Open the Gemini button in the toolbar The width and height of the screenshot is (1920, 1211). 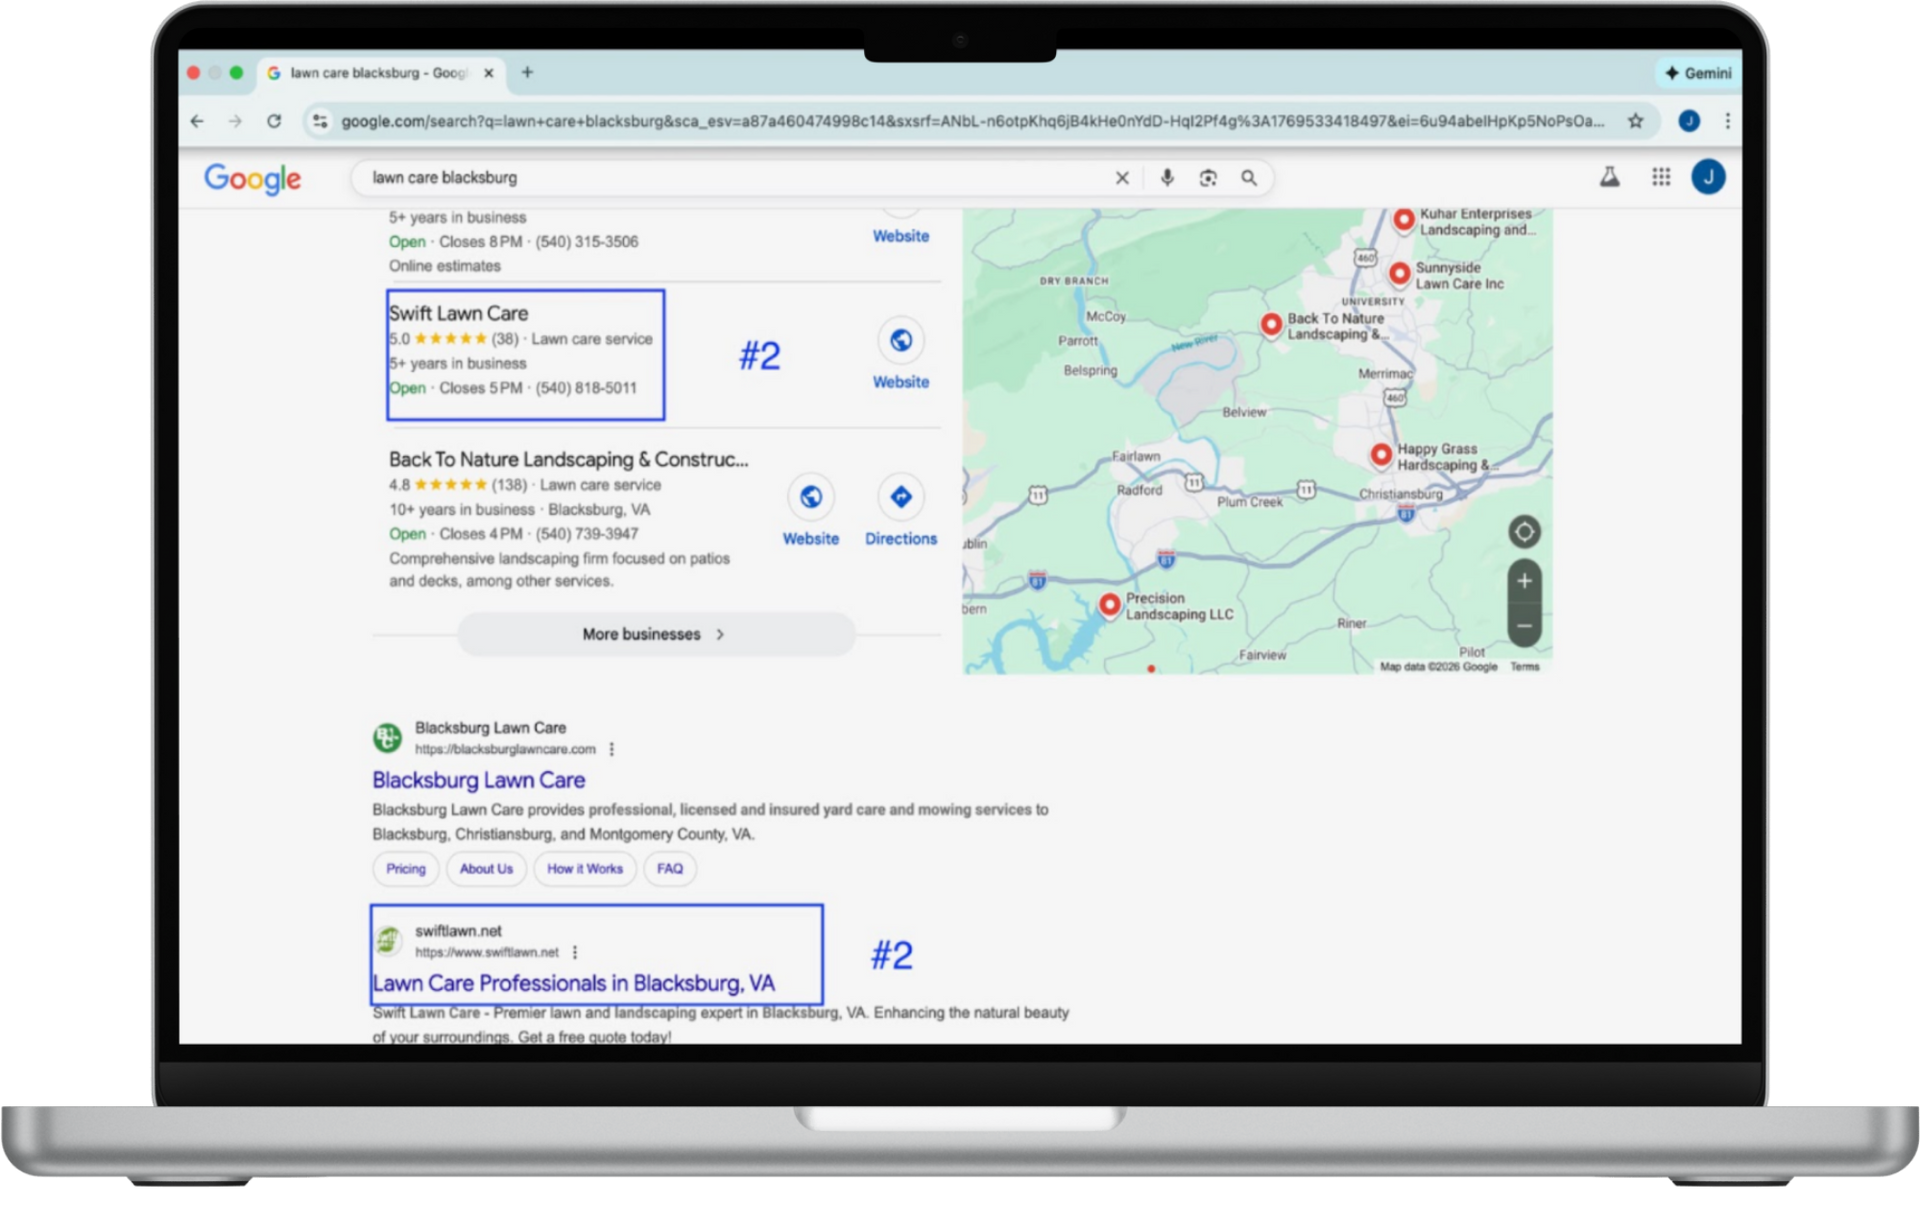pyautogui.click(x=1697, y=73)
